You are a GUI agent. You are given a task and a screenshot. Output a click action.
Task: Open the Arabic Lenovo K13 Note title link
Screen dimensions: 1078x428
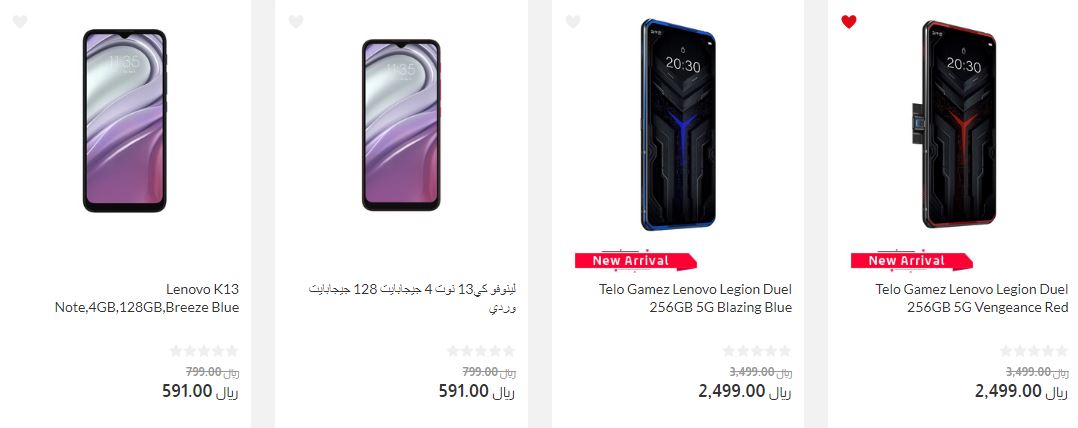click(411, 298)
